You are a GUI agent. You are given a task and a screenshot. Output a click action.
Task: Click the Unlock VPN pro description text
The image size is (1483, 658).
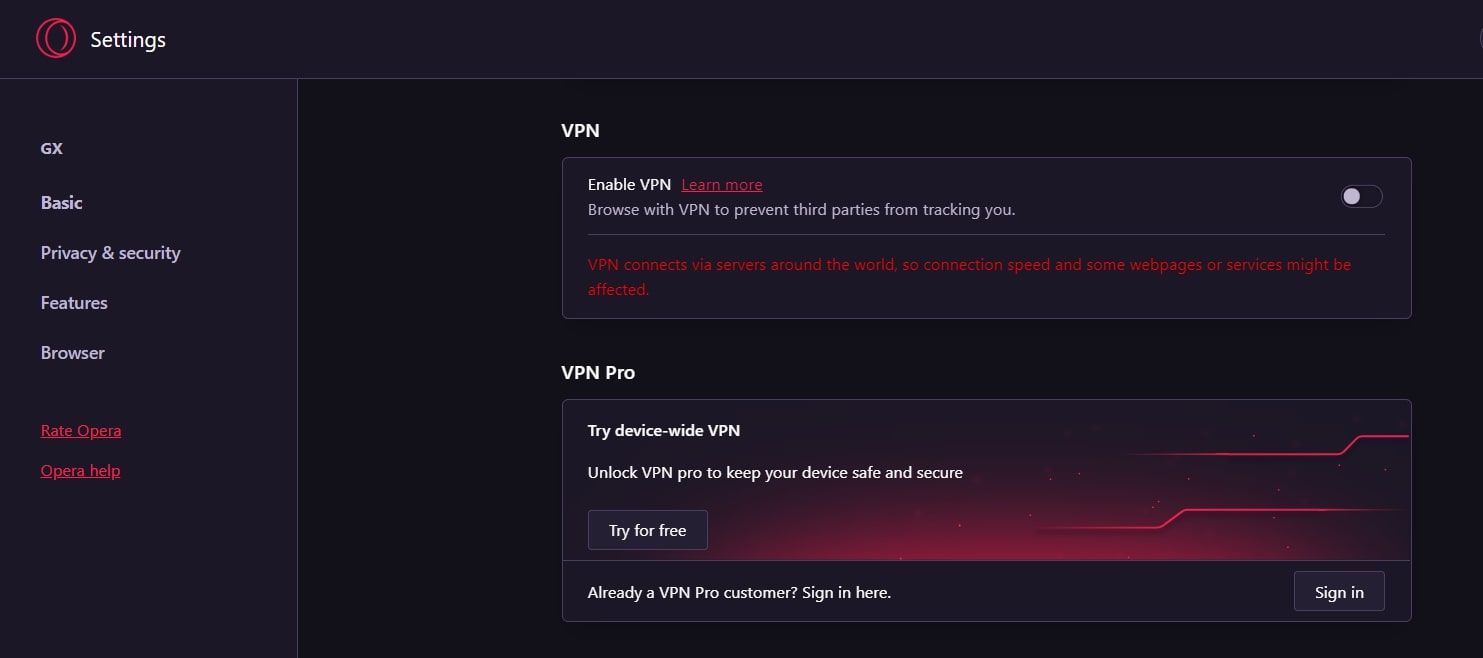(775, 473)
